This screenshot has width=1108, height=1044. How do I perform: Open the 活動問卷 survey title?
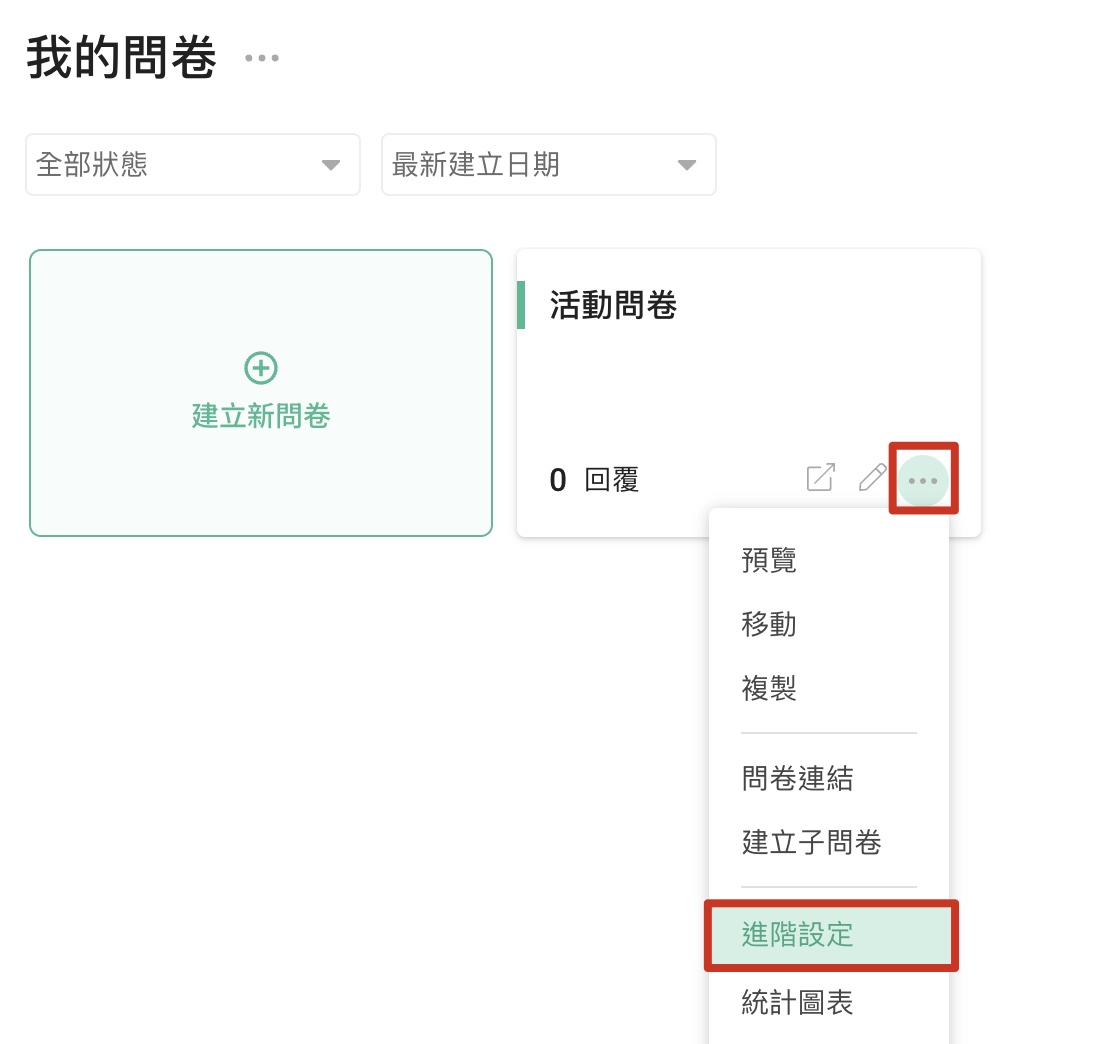click(613, 306)
